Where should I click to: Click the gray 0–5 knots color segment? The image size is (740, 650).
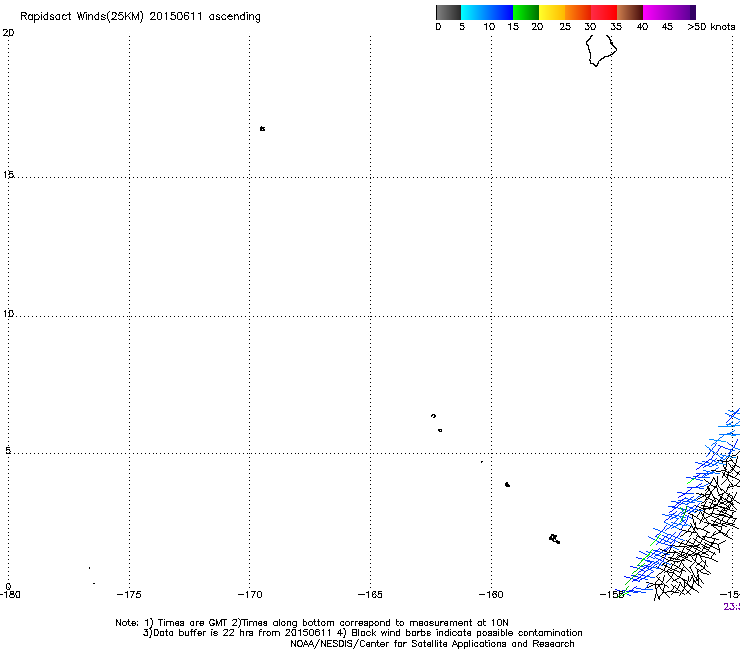pyautogui.click(x=448, y=12)
